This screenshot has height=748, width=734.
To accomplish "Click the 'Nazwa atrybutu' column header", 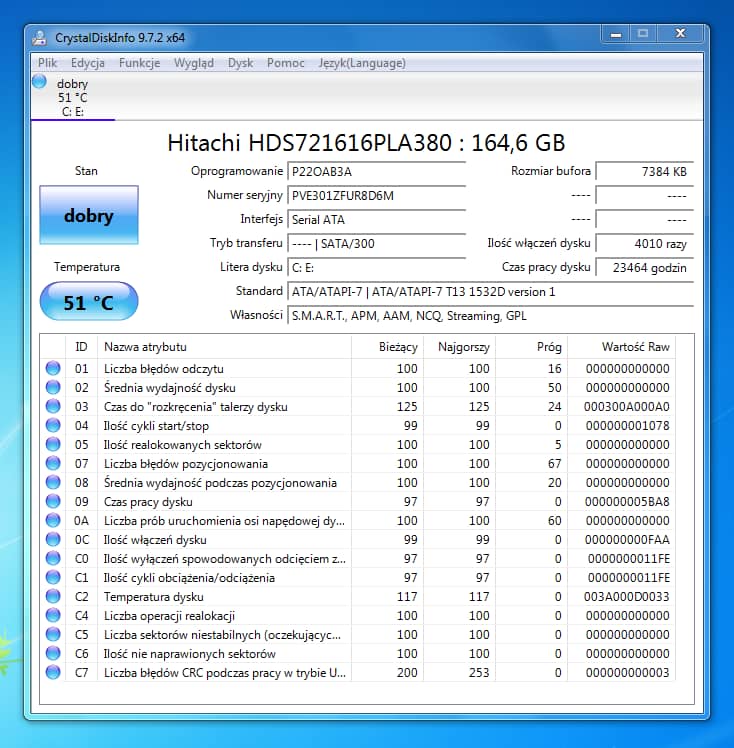I will [x=145, y=347].
